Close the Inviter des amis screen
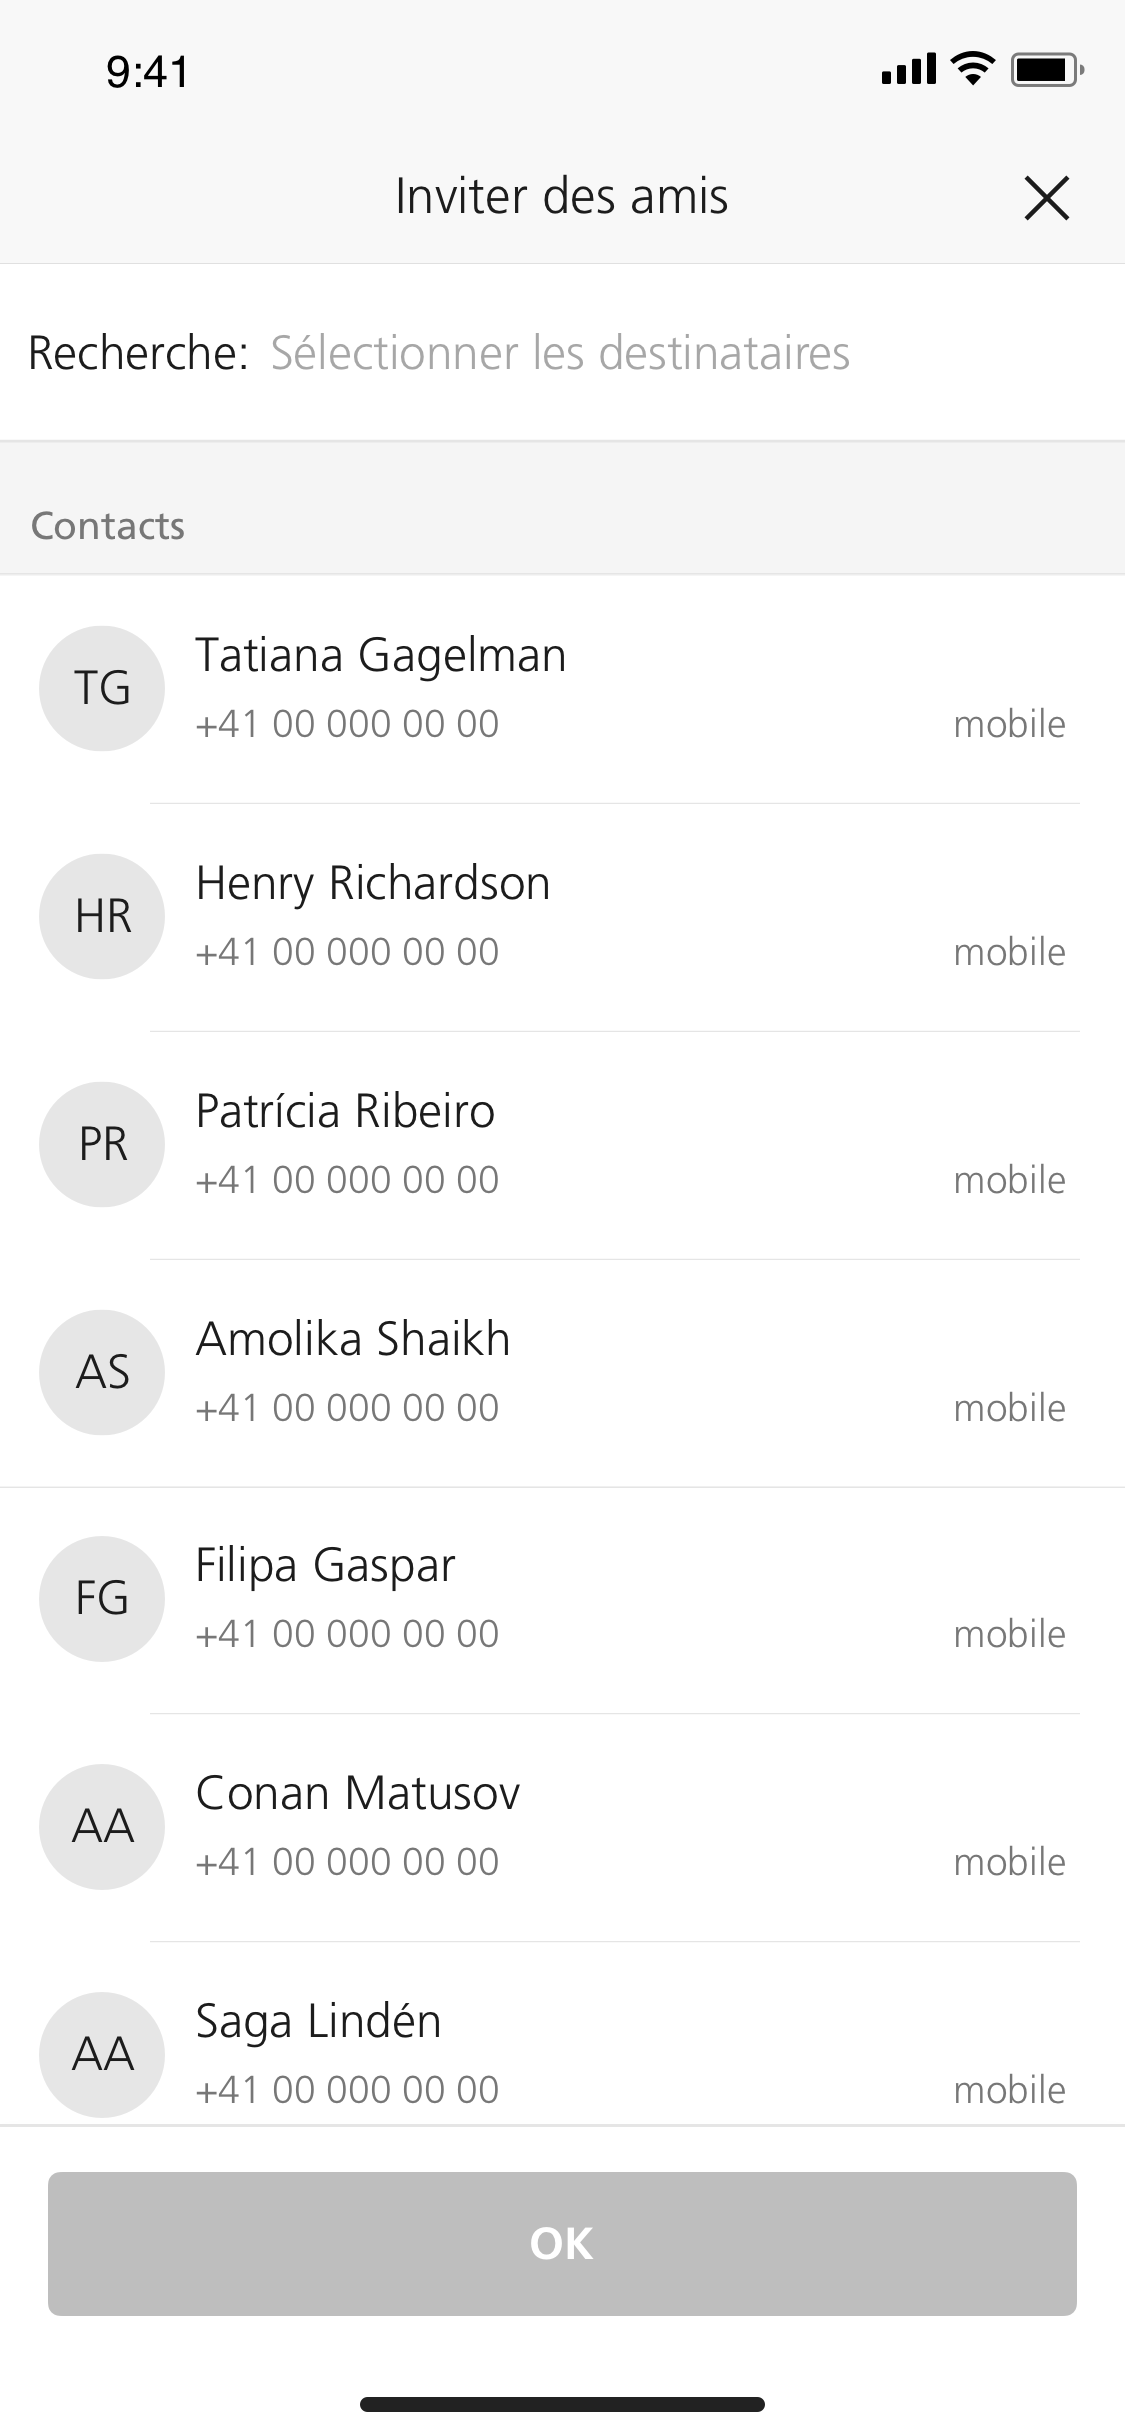Image resolution: width=1125 pixels, height=2436 pixels. coord(1046,197)
